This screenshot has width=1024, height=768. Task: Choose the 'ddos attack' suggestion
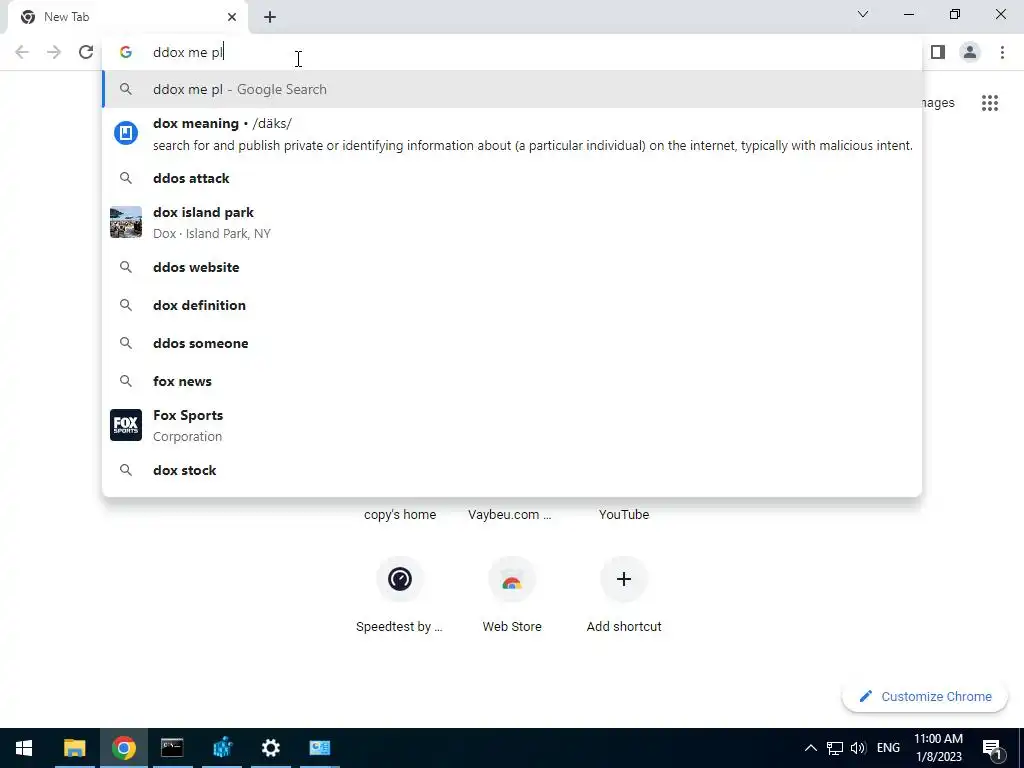(x=512, y=178)
